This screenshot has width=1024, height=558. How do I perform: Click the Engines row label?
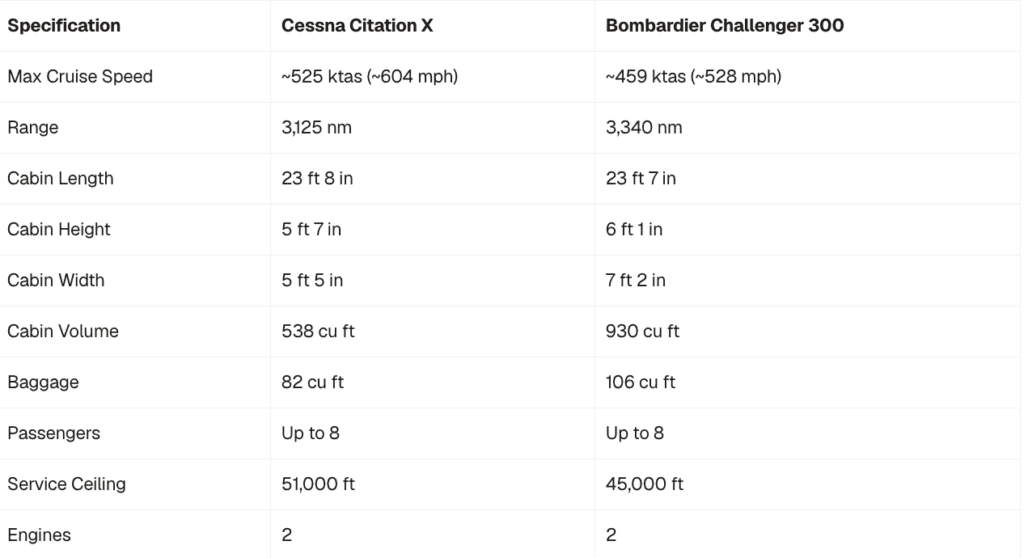pyautogui.click(x=39, y=535)
